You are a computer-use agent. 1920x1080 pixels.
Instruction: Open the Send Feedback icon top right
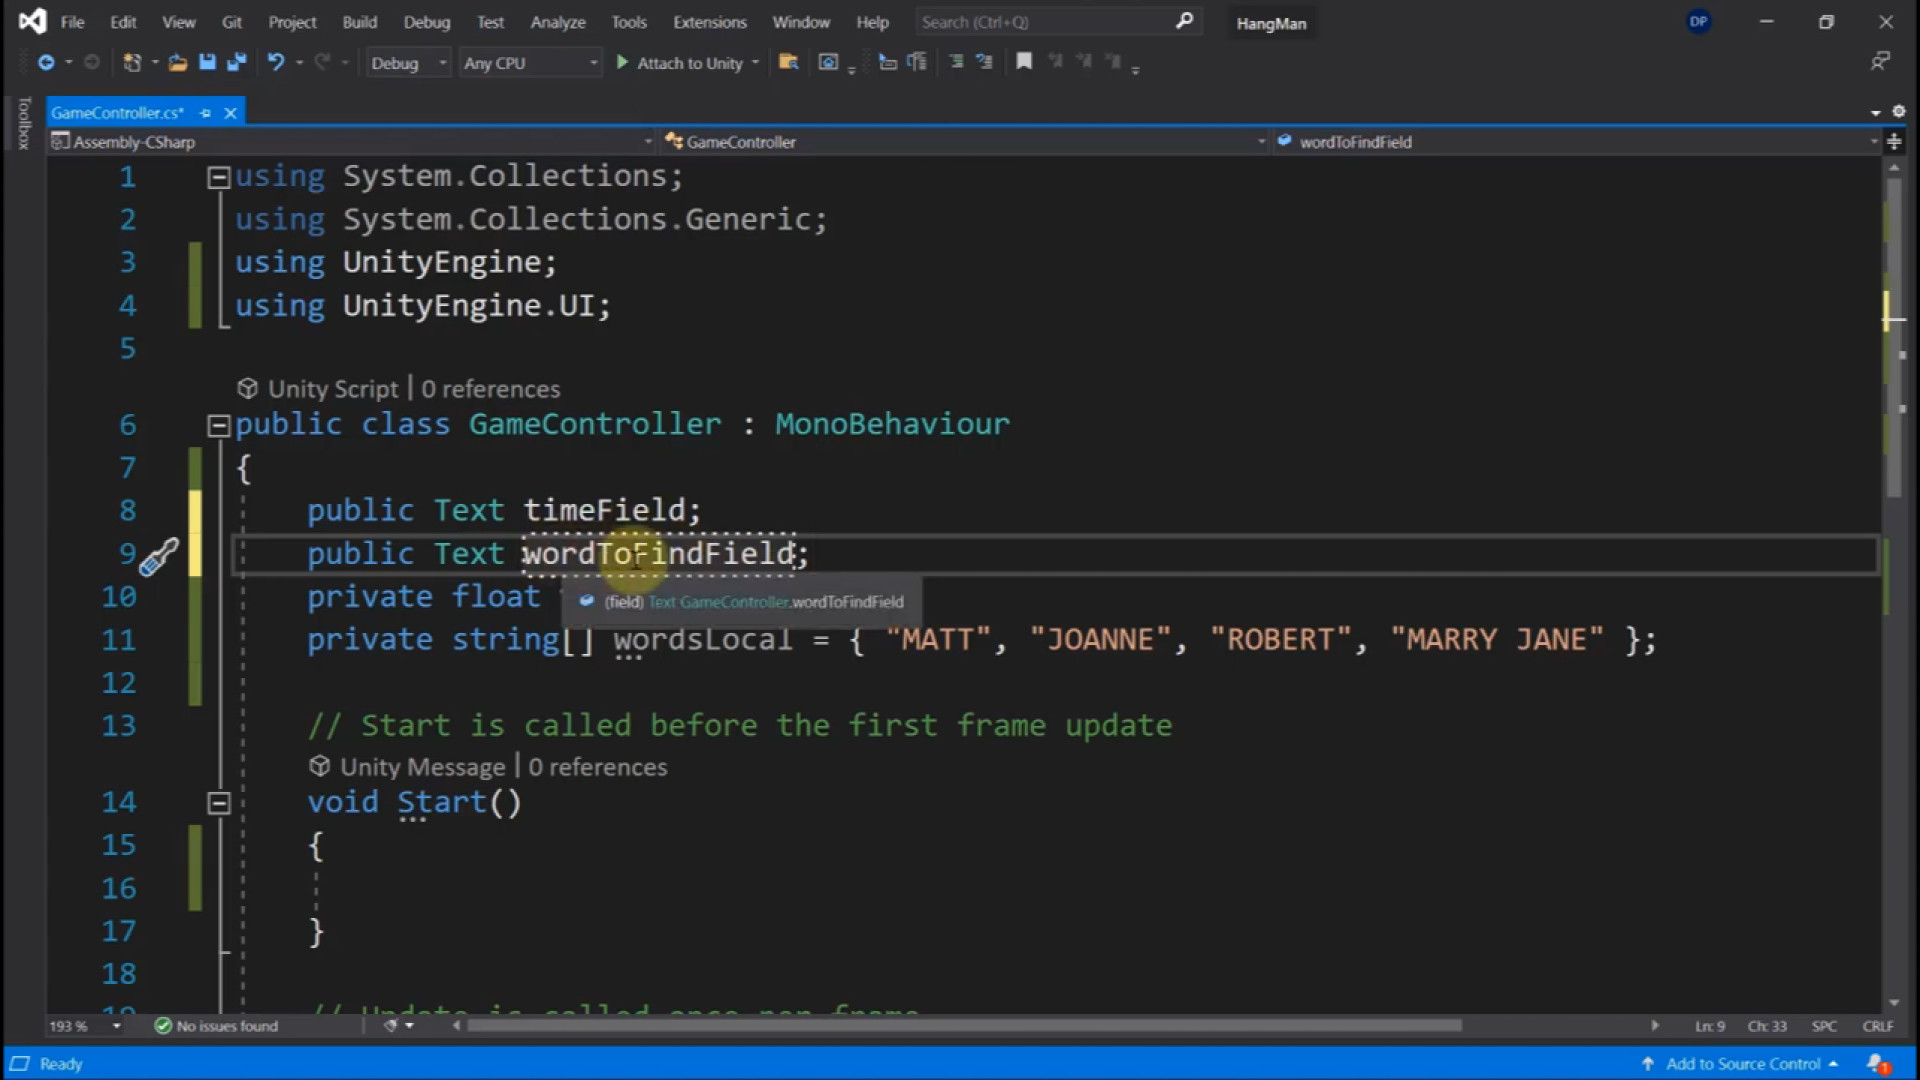point(1882,61)
